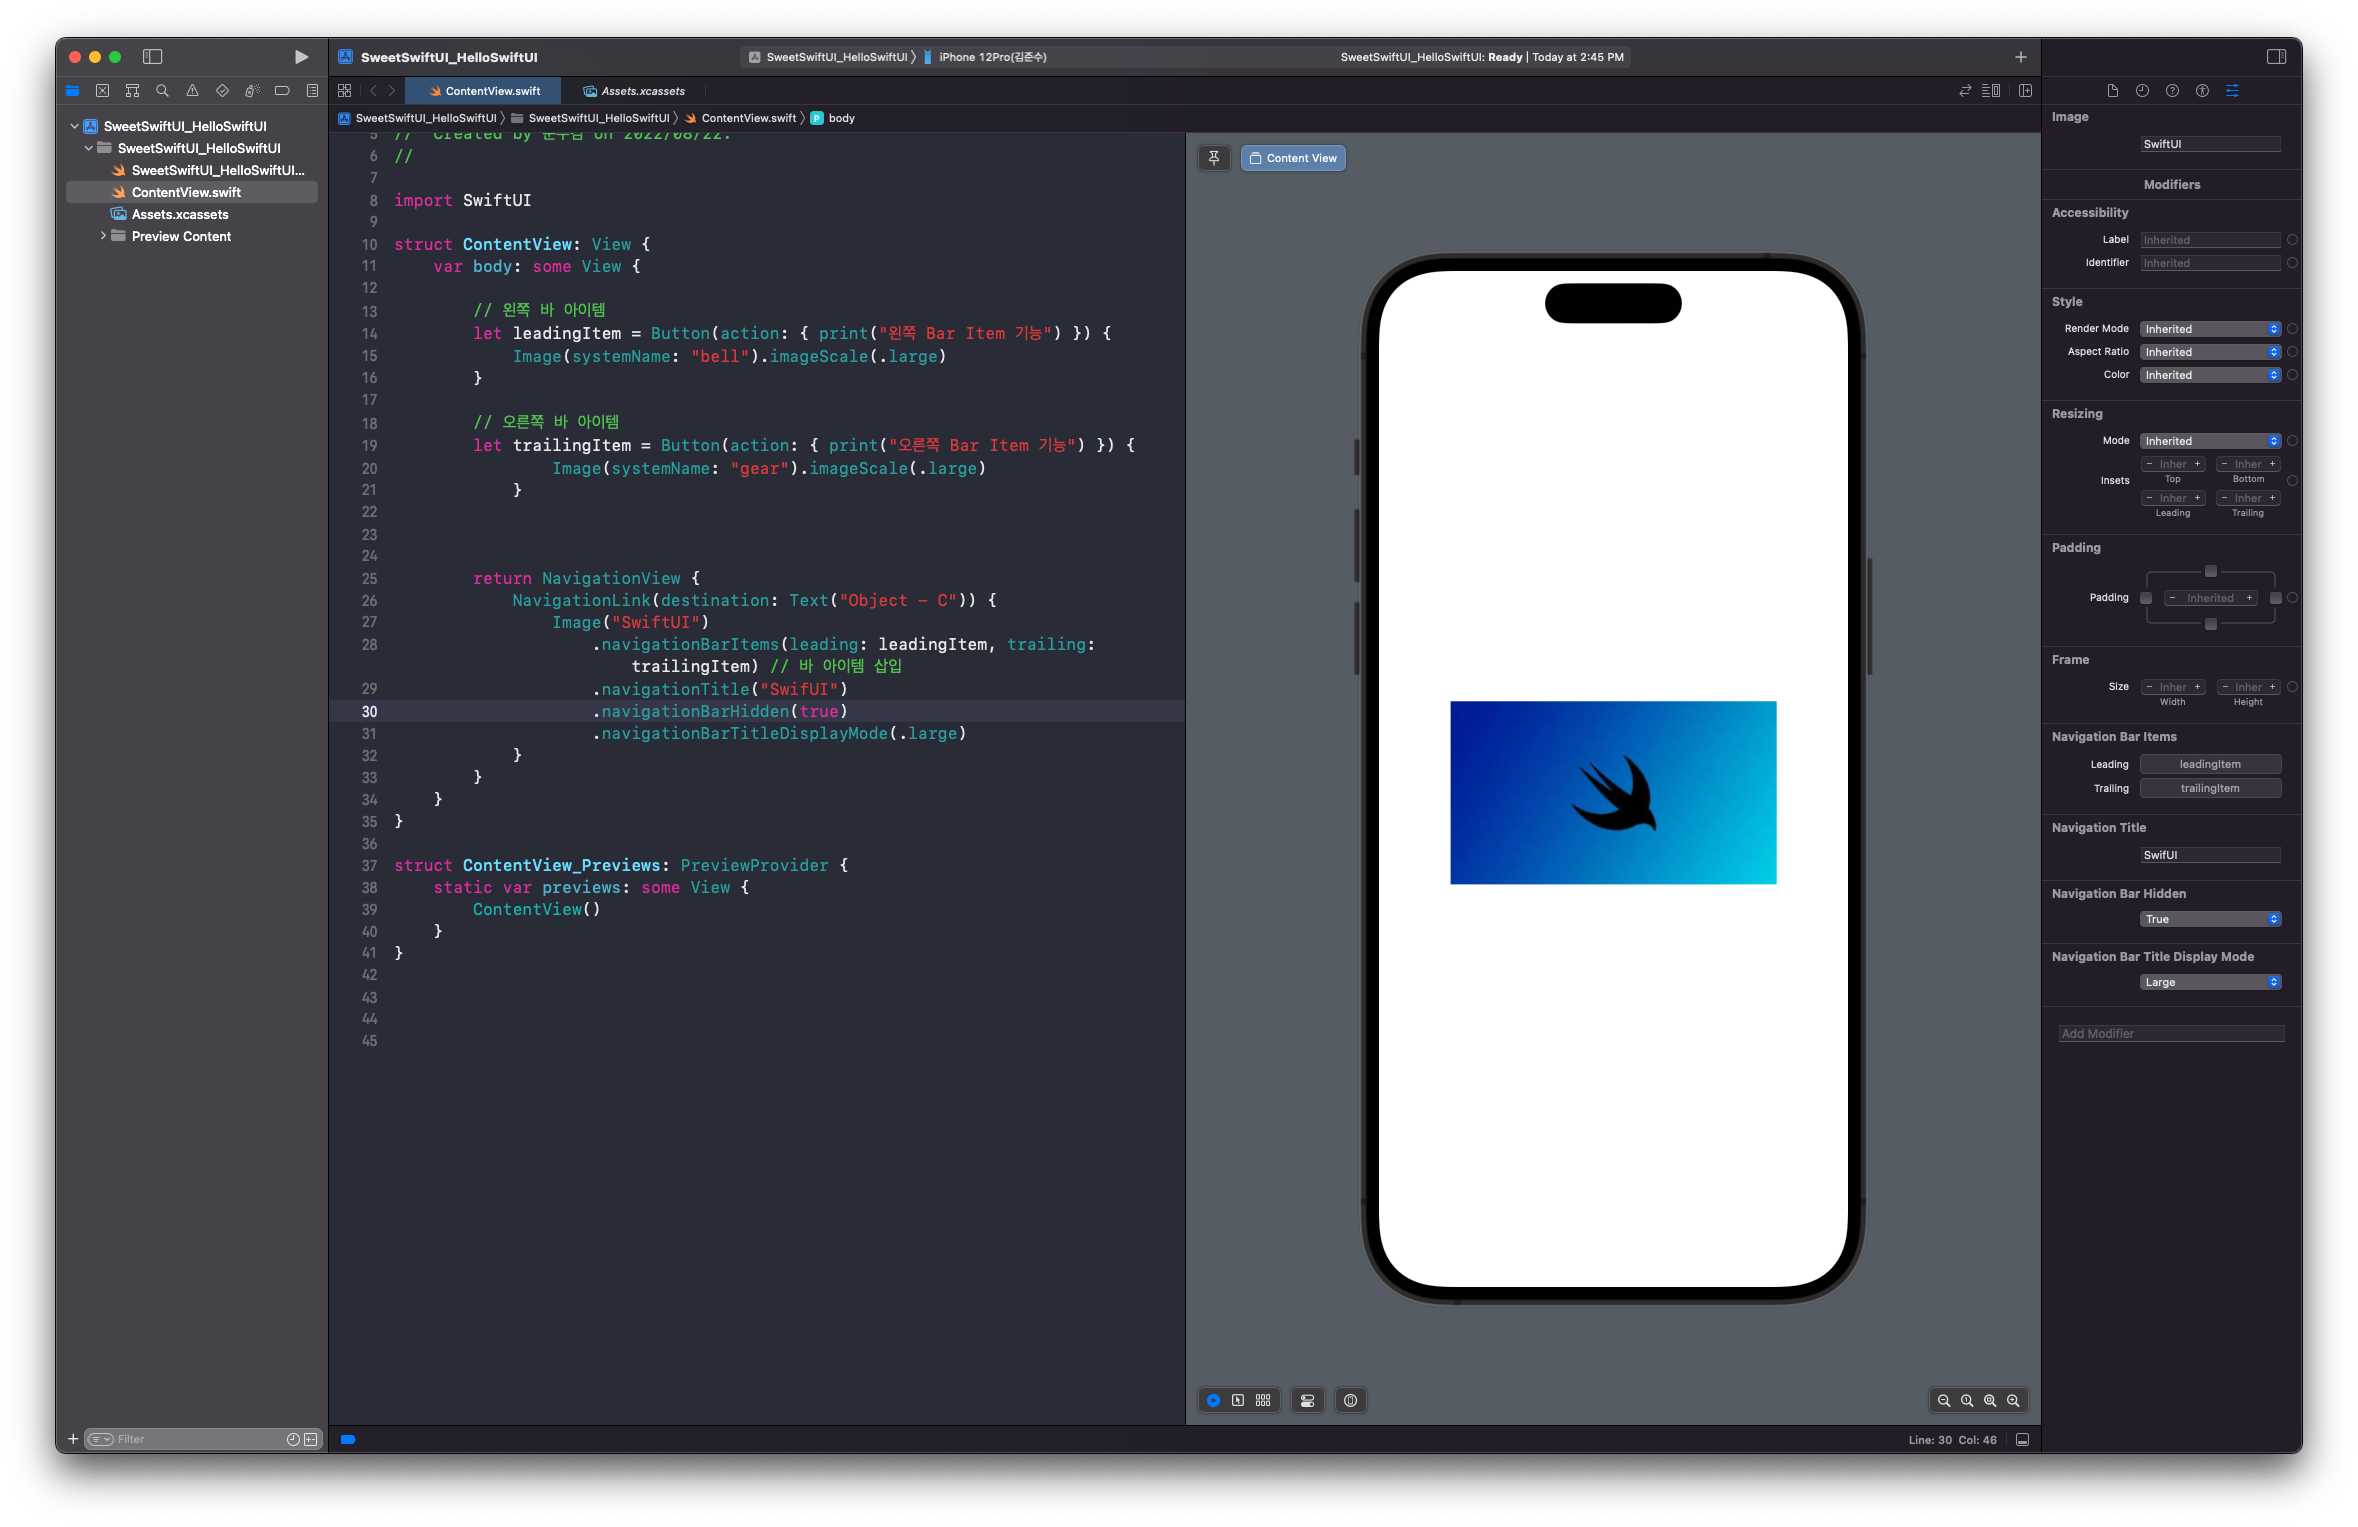The image size is (2358, 1527).
Task: Open the Issue navigator warning icon
Action: point(192,91)
